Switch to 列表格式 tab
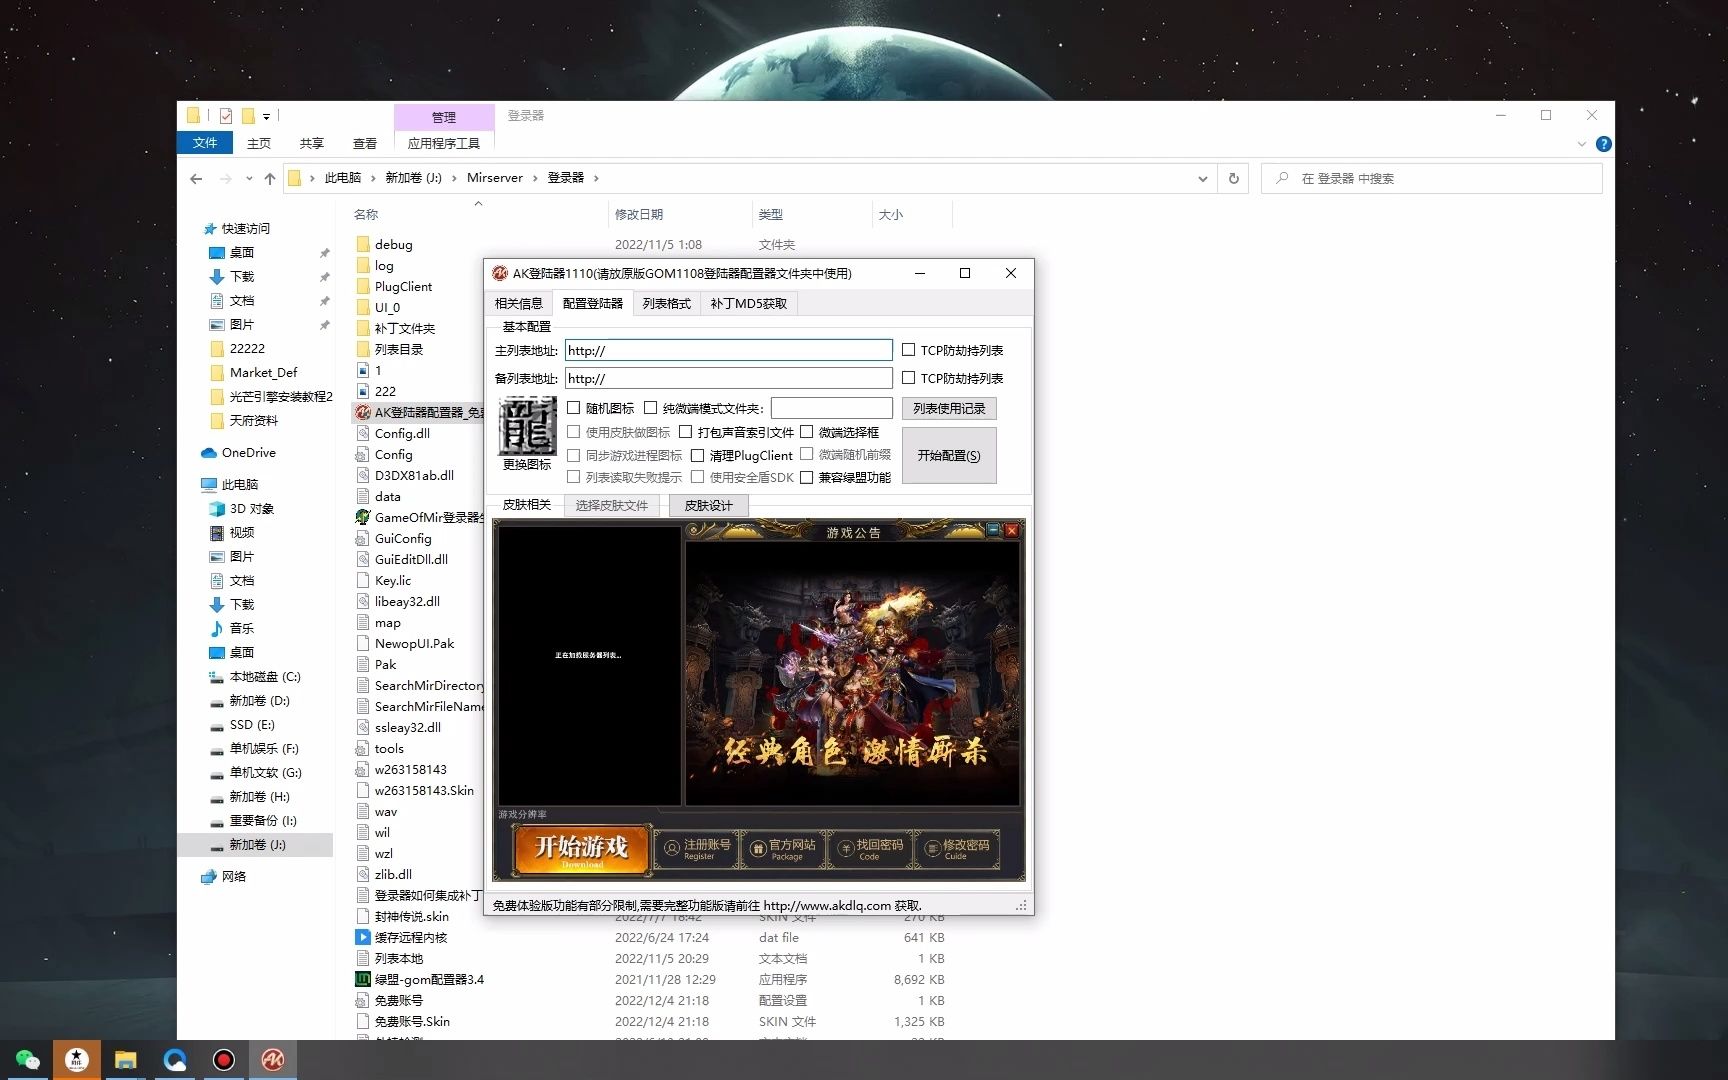Image resolution: width=1728 pixels, height=1080 pixels. pos(667,303)
